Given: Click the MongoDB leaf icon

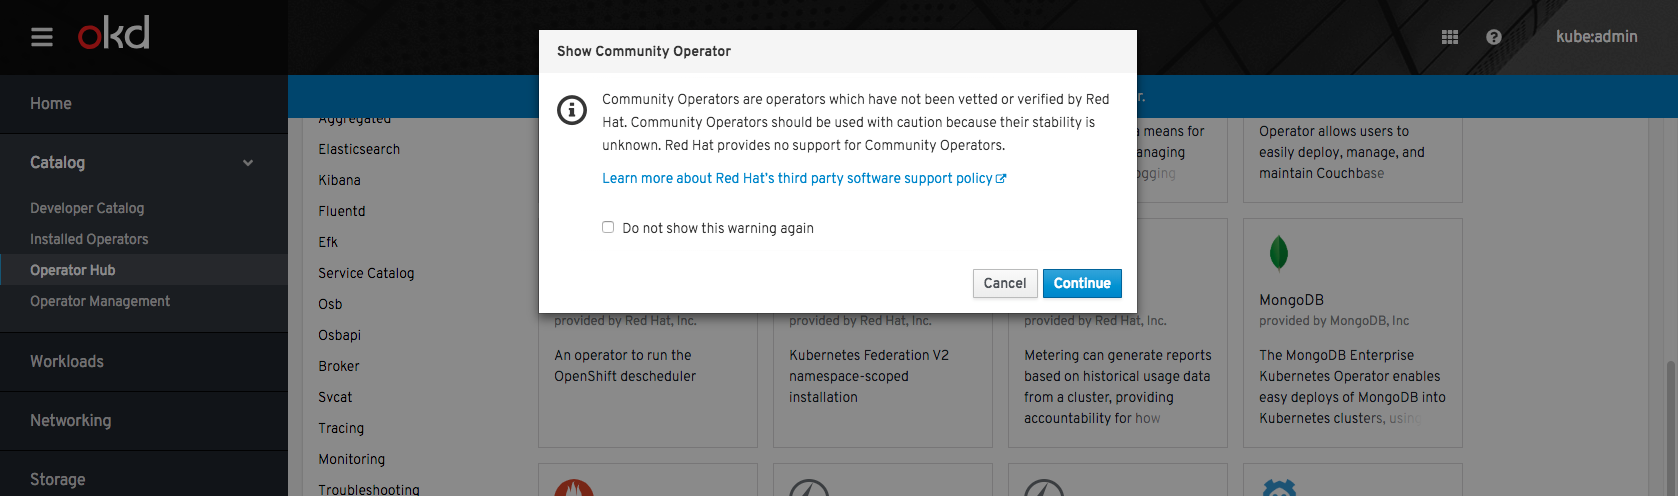Looking at the screenshot, I should point(1278,253).
